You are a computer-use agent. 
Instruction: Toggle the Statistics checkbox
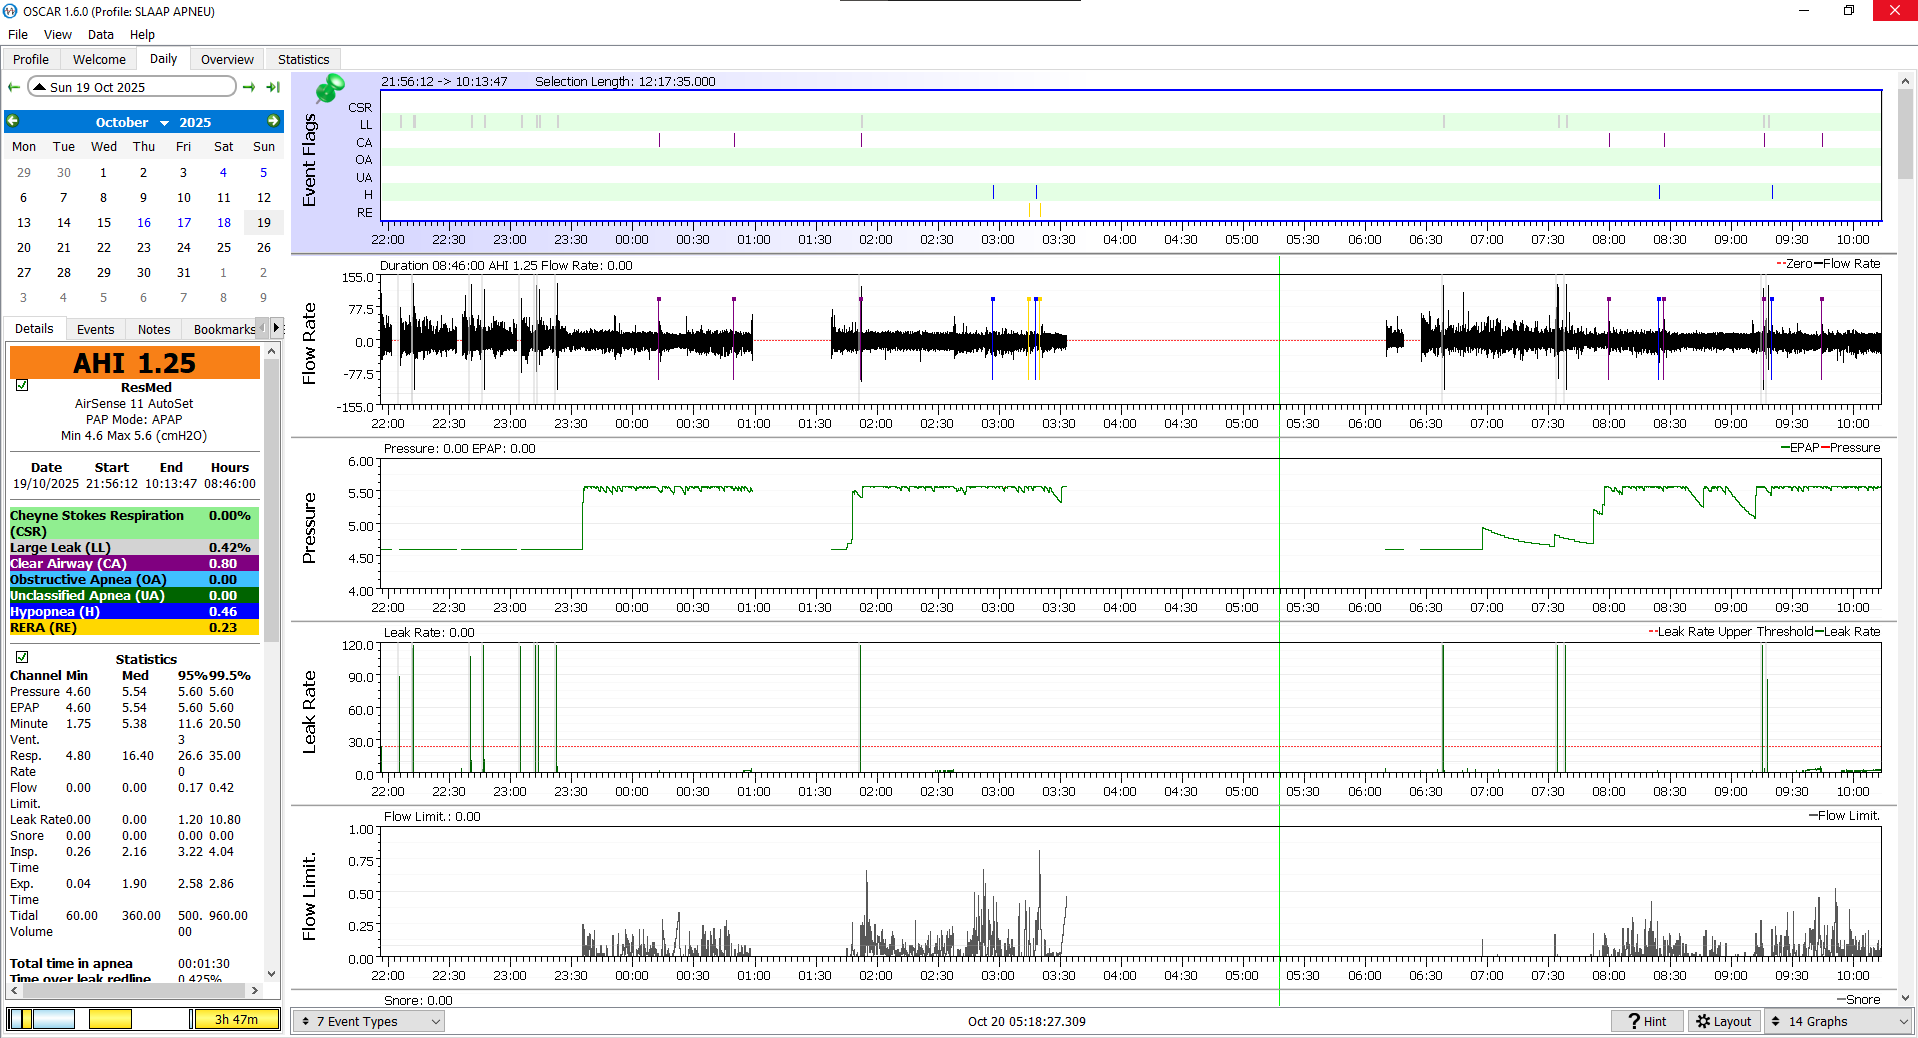pos(22,657)
